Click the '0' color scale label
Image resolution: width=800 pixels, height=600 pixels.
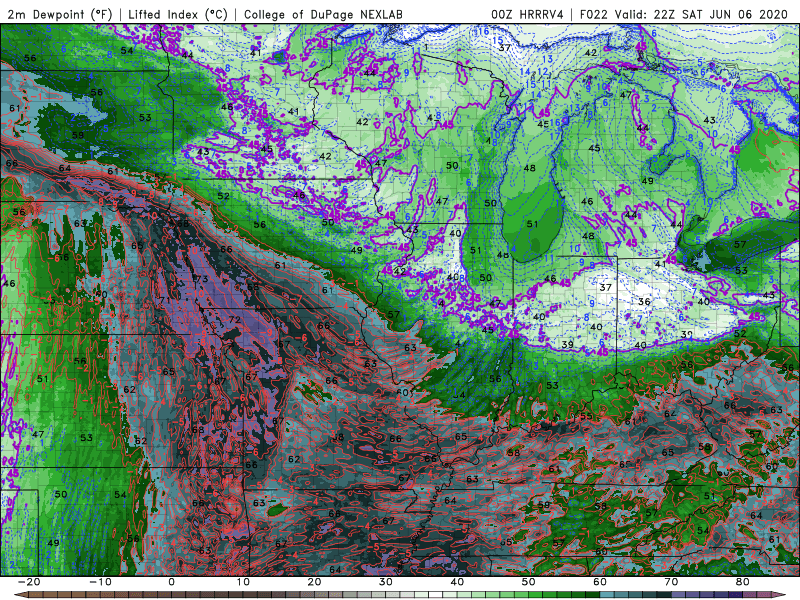click(171, 582)
